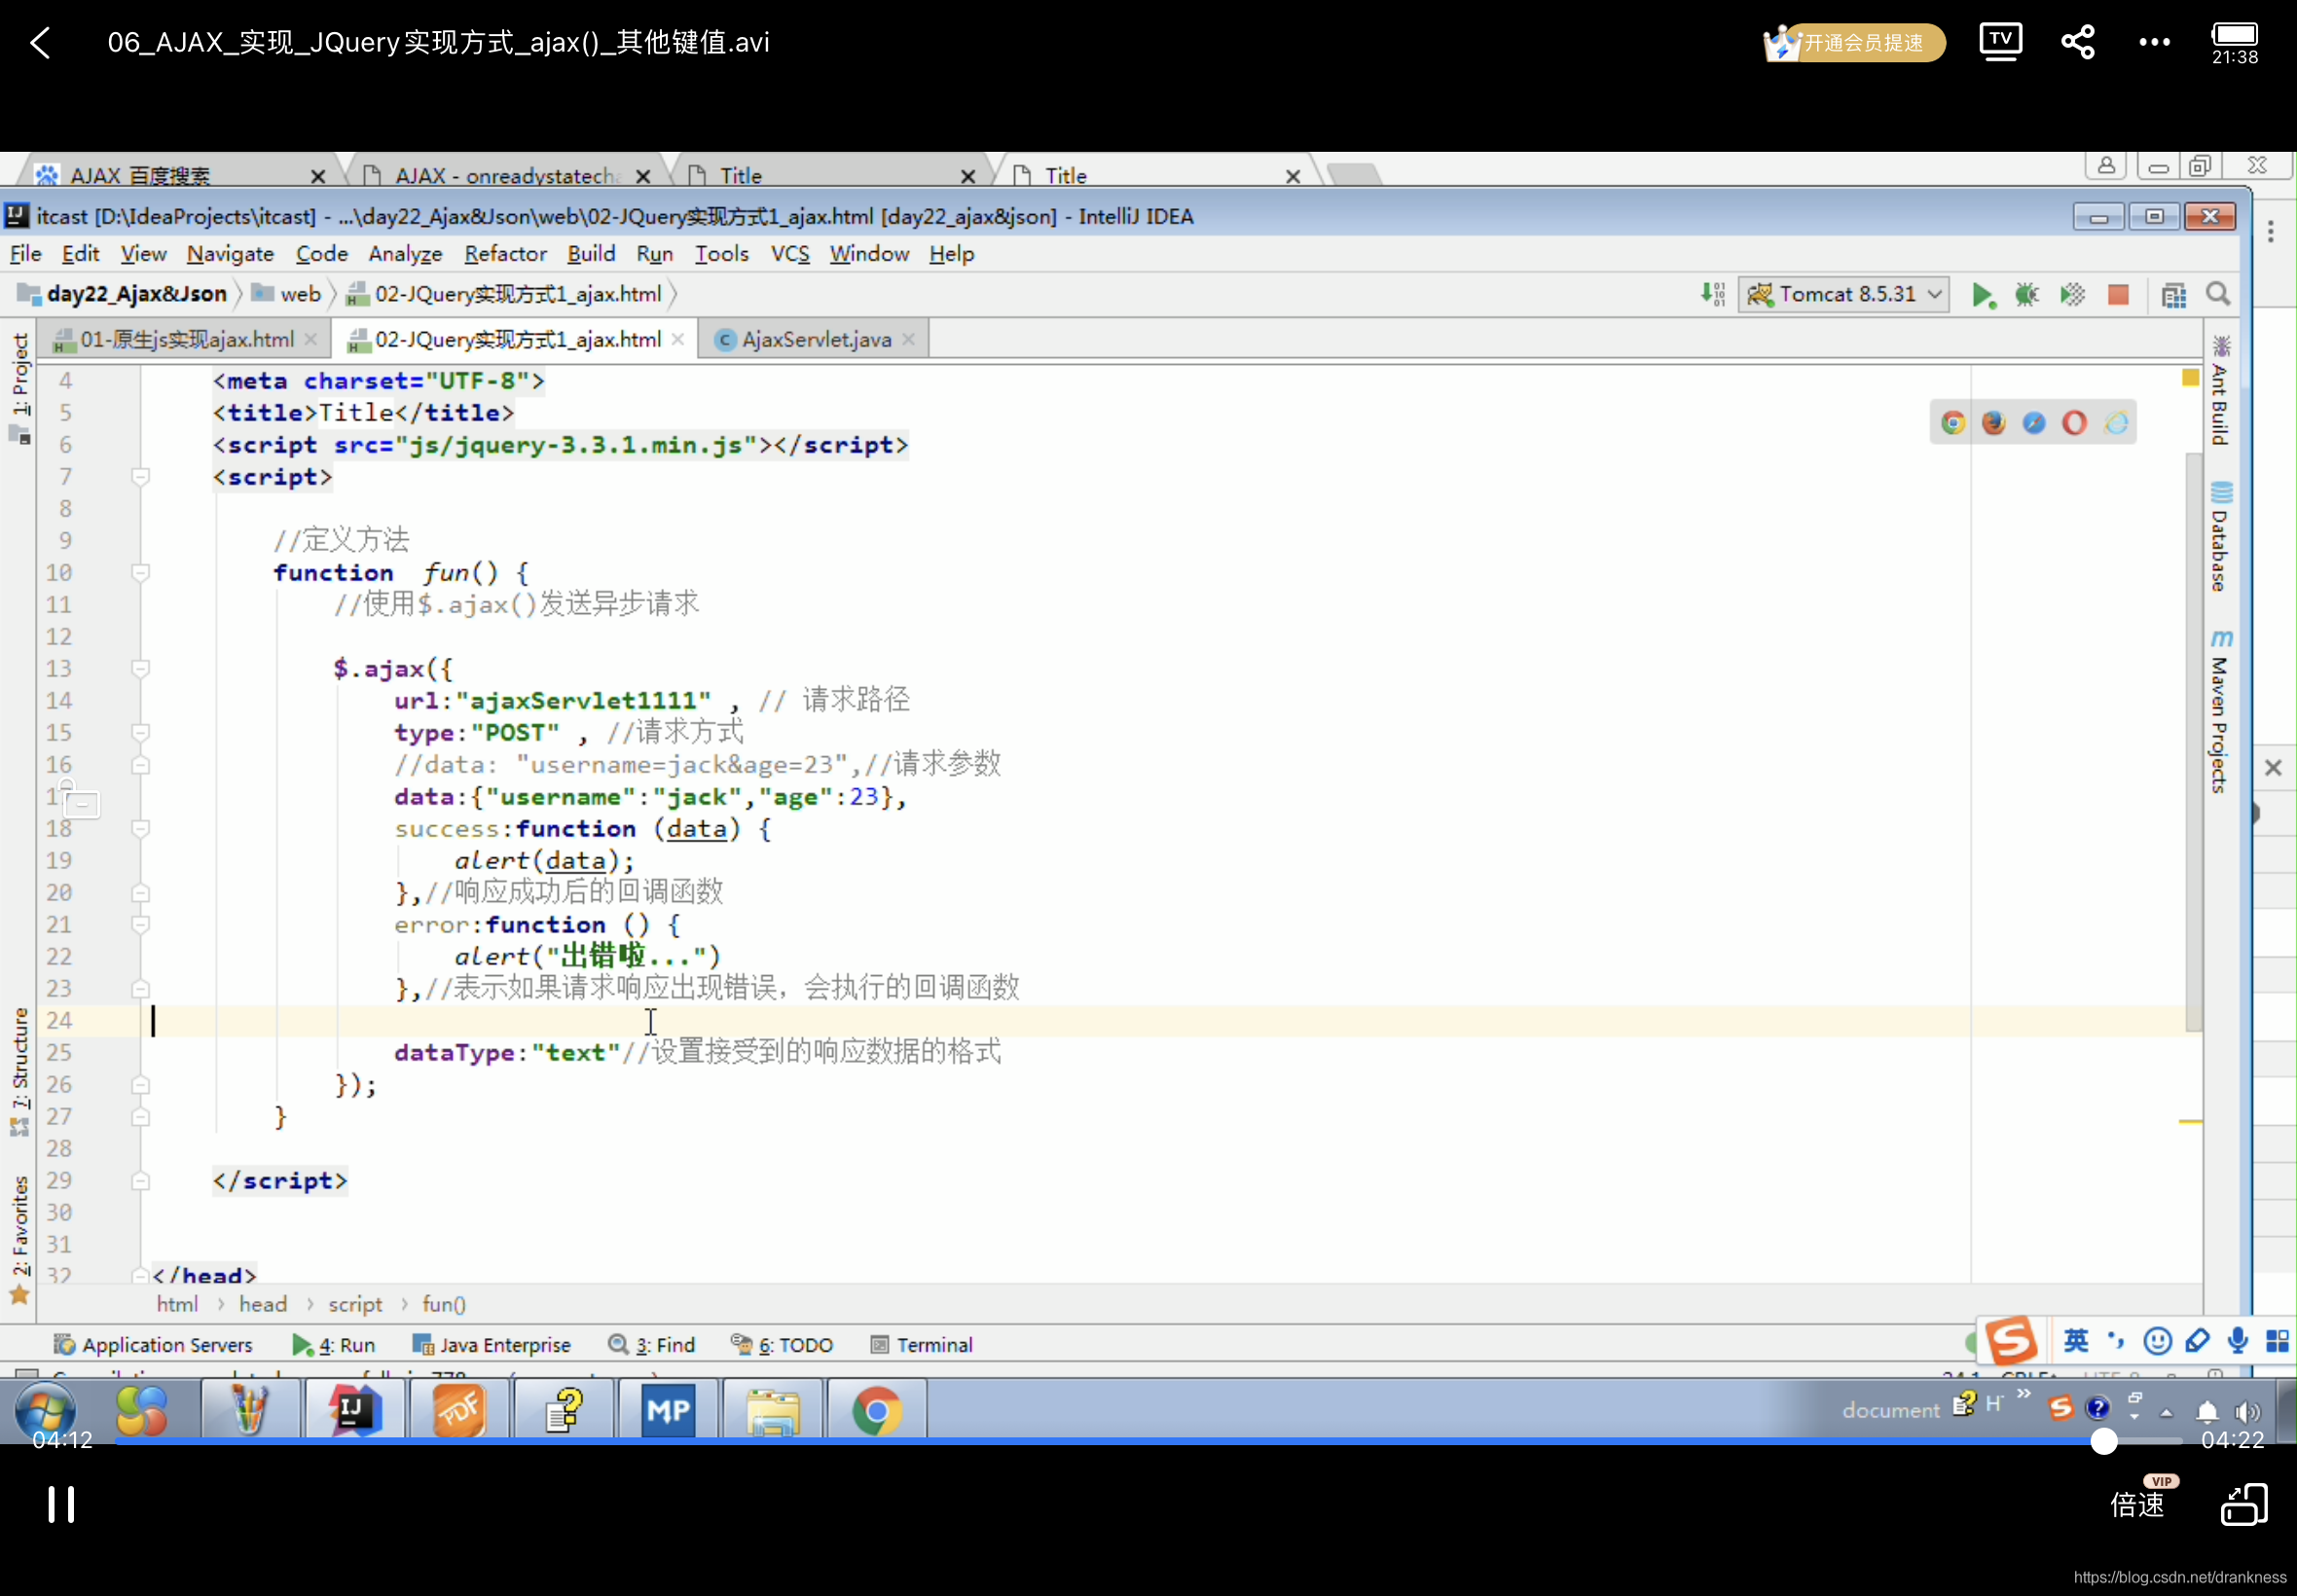Image resolution: width=2297 pixels, height=1596 pixels.
Task: Open the MP application taskbar icon
Action: (x=667, y=1410)
